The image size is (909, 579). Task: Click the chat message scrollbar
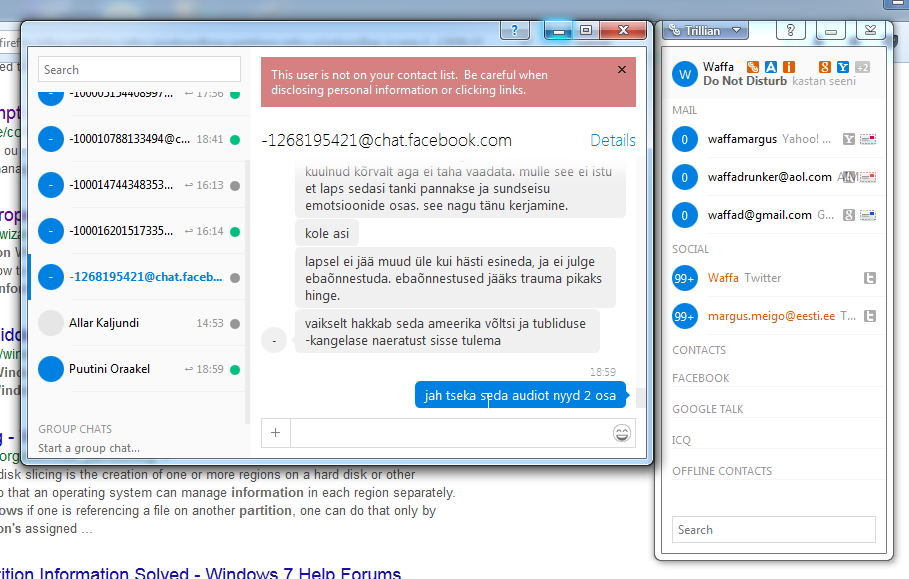click(641, 397)
